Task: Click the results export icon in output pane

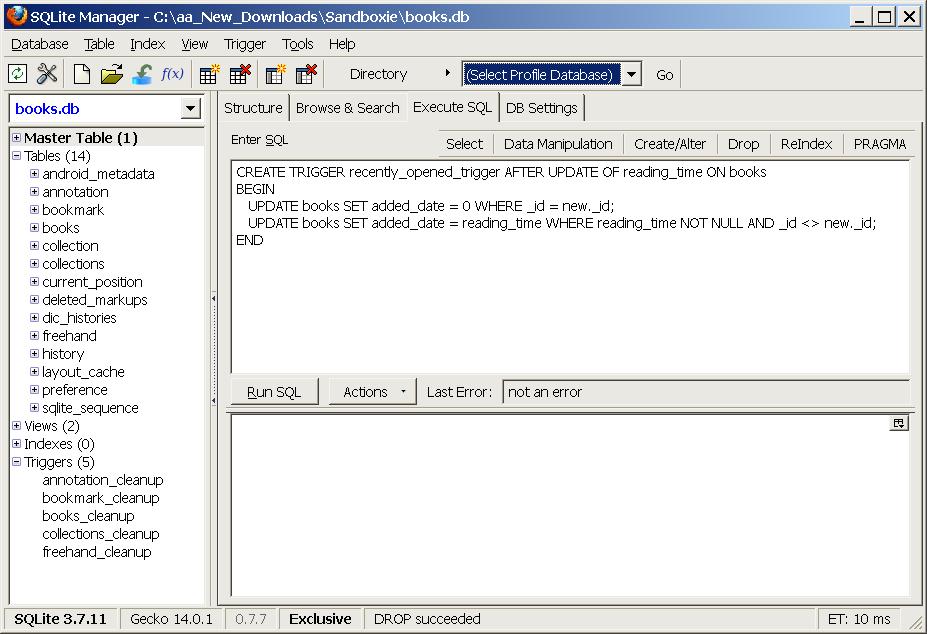Action: (899, 423)
